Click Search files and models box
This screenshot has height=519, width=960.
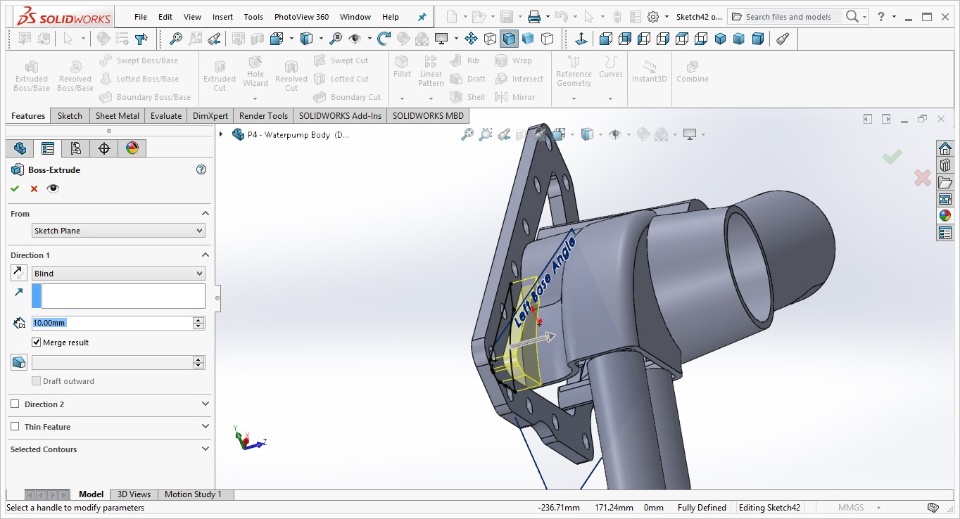pyautogui.click(x=787, y=17)
